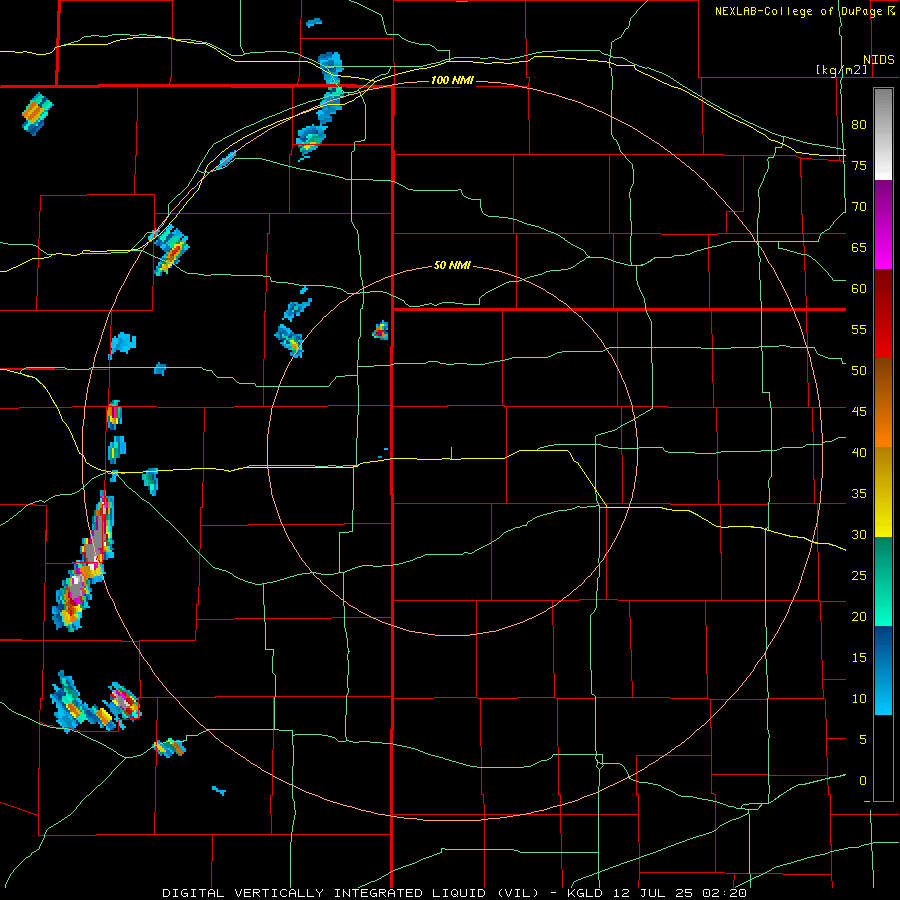
Task: Click the 45 value on the color scale
Action: pyautogui.click(x=859, y=412)
